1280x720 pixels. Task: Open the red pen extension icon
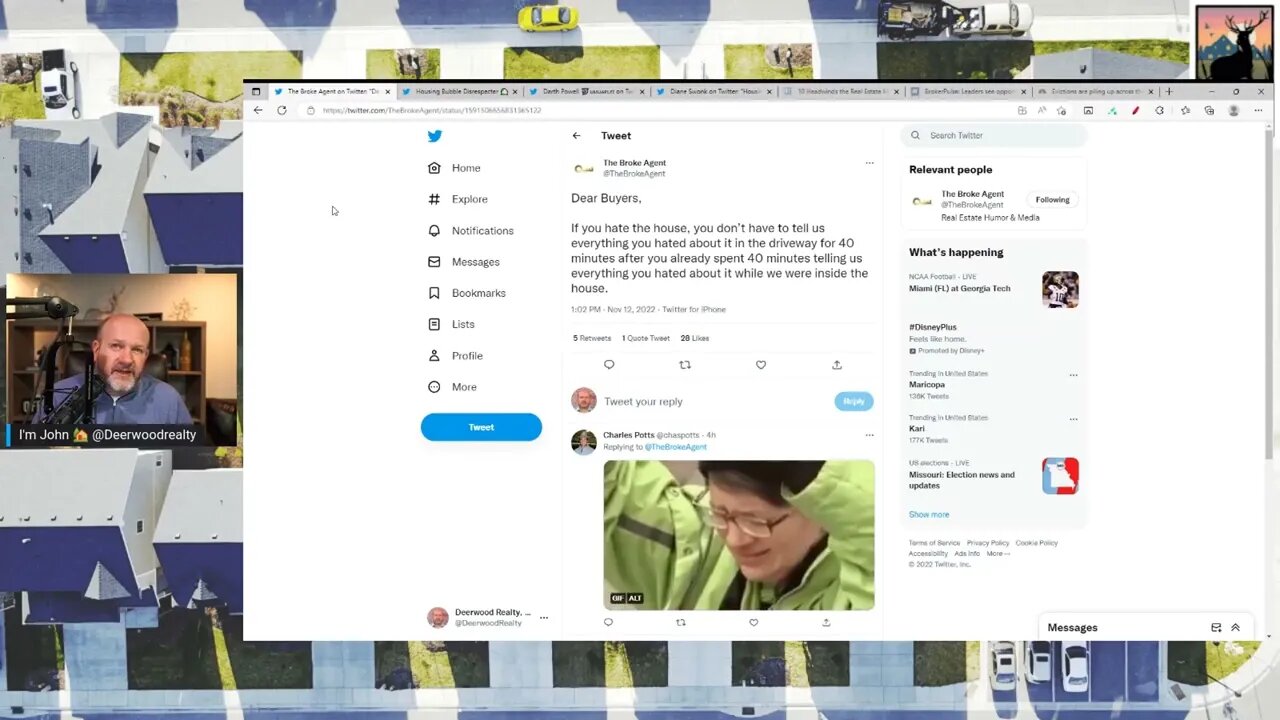coord(1136,110)
